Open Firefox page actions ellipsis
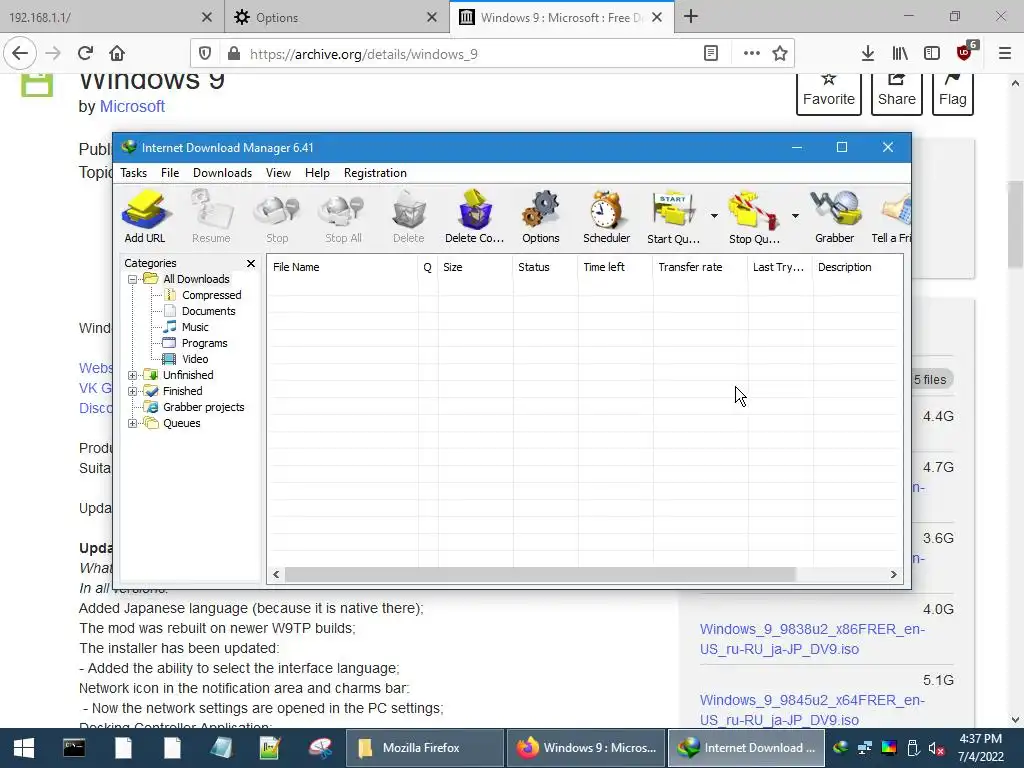Image resolution: width=1024 pixels, height=768 pixels. pos(752,54)
